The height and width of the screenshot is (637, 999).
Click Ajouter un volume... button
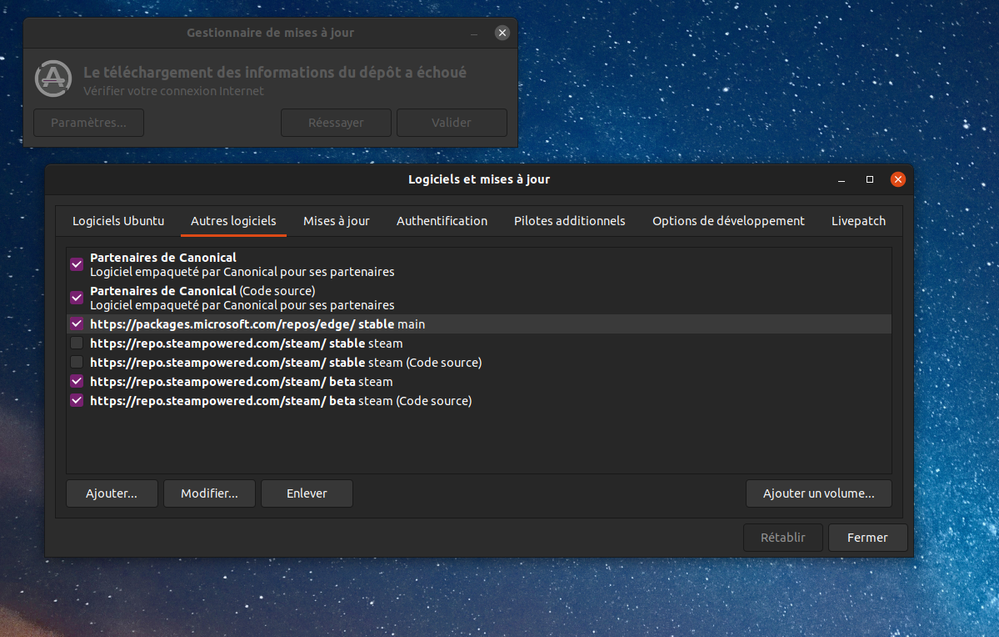click(819, 494)
